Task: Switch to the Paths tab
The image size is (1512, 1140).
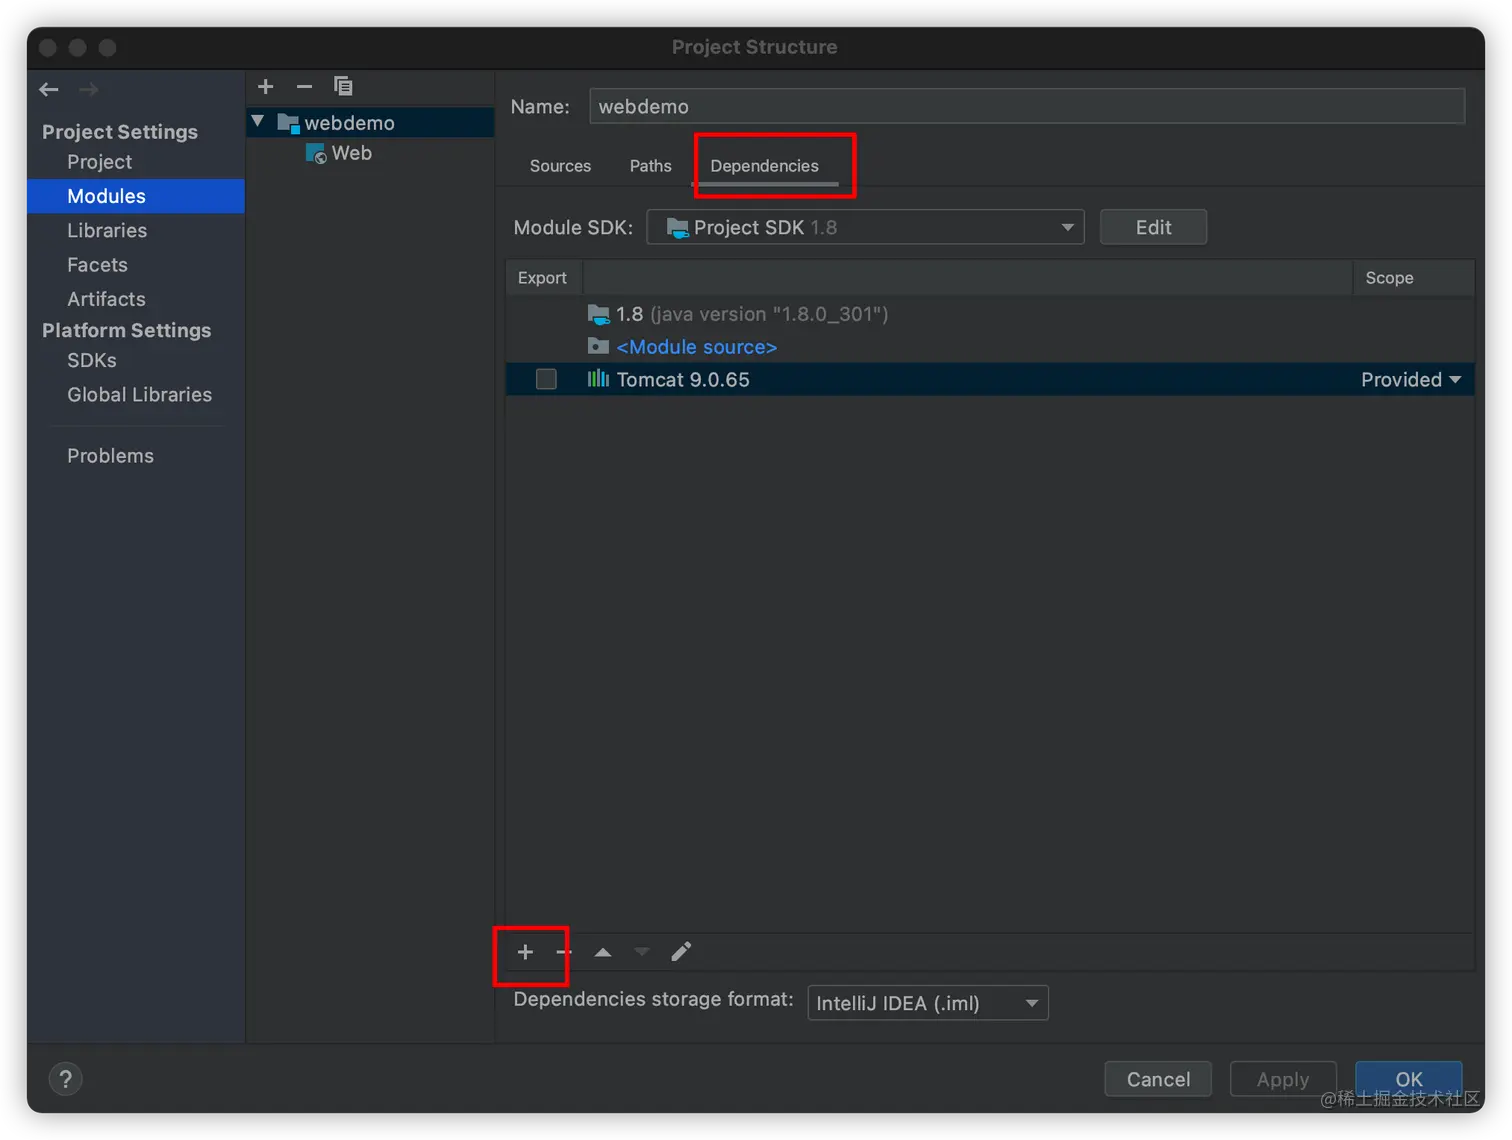Action: tap(650, 166)
